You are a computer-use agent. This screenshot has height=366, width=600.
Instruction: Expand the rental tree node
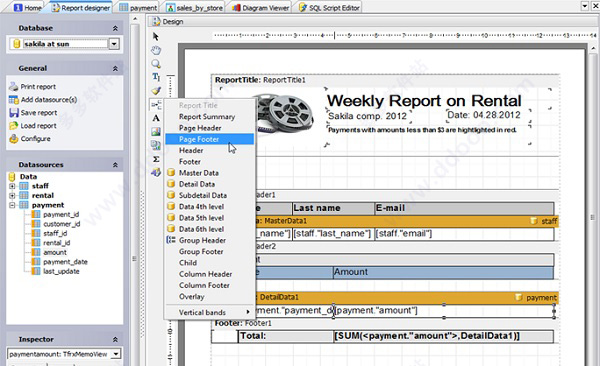[x=12, y=196]
